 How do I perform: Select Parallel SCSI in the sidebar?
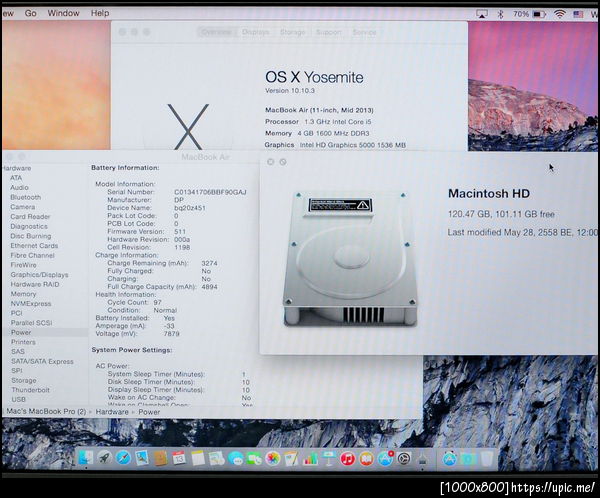(x=31, y=323)
